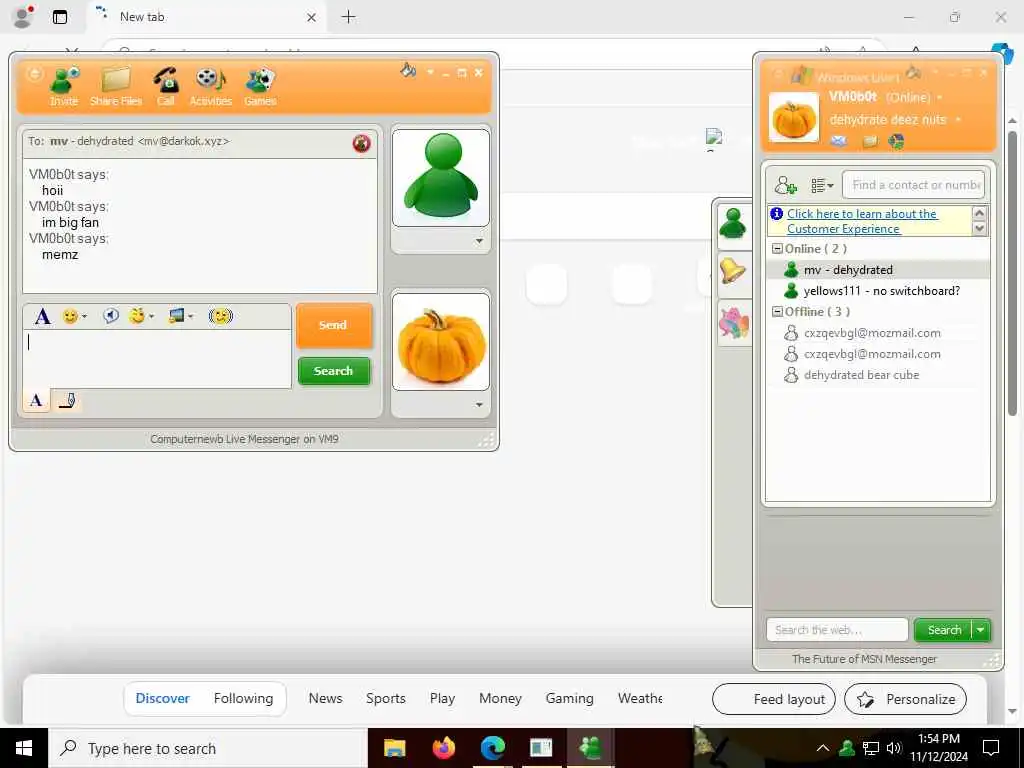This screenshot has width=1024, height=768.
Task: Open dropdown under pumpkin picture in conversation
Action: pyautogui.click(x=479, y=405)
